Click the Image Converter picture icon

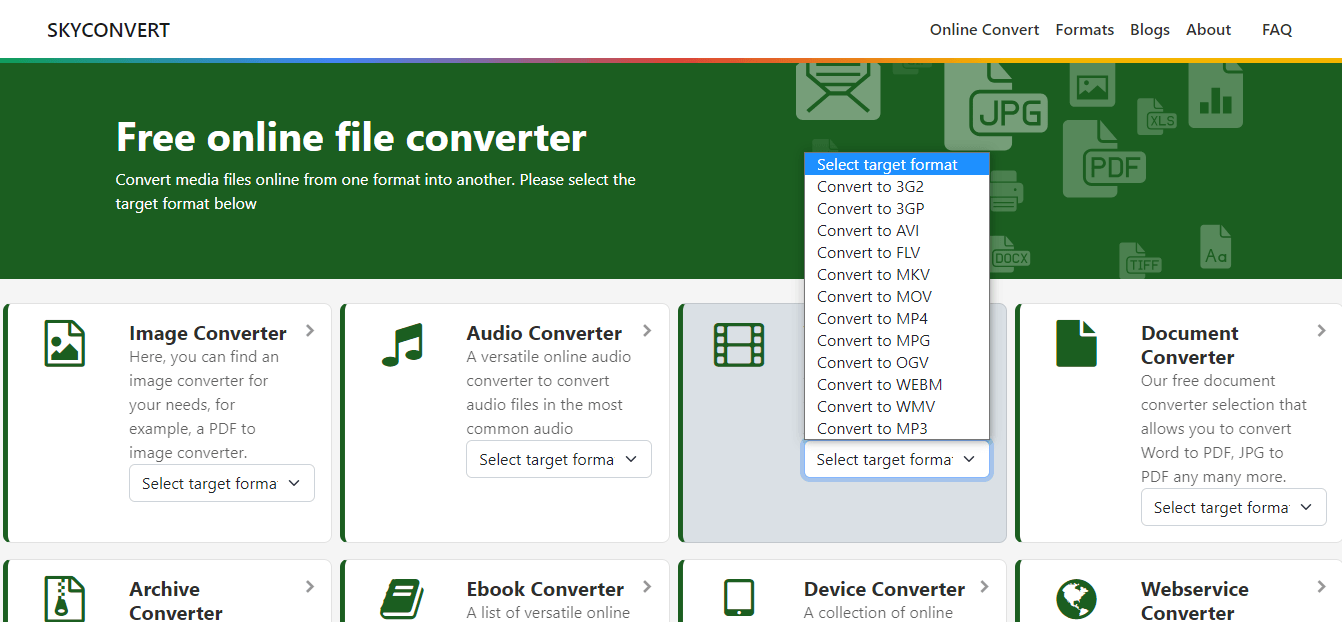pos(65,343)
